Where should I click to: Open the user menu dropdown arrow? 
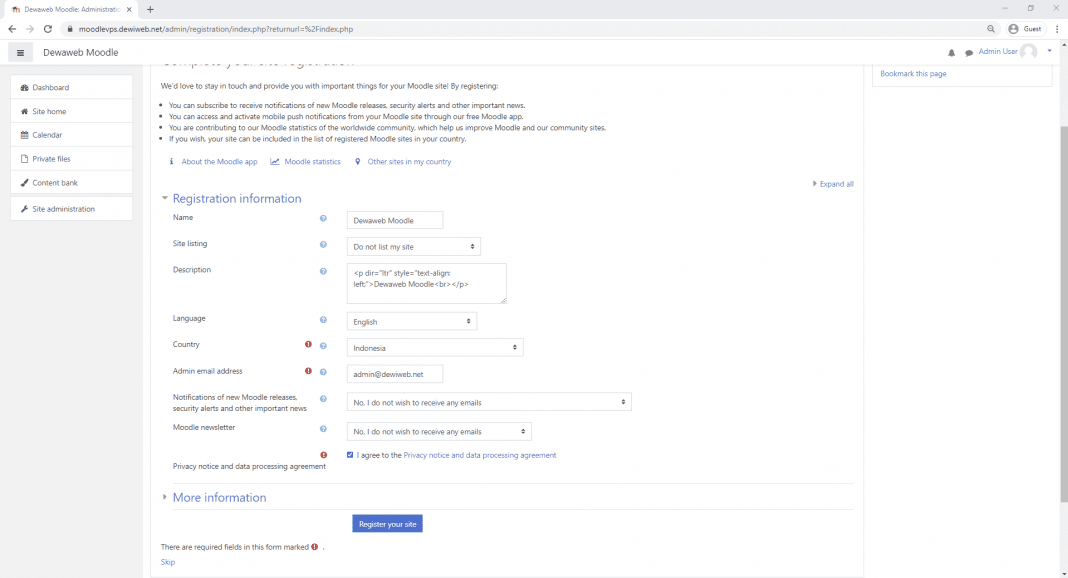click(x=1049, y=51)
